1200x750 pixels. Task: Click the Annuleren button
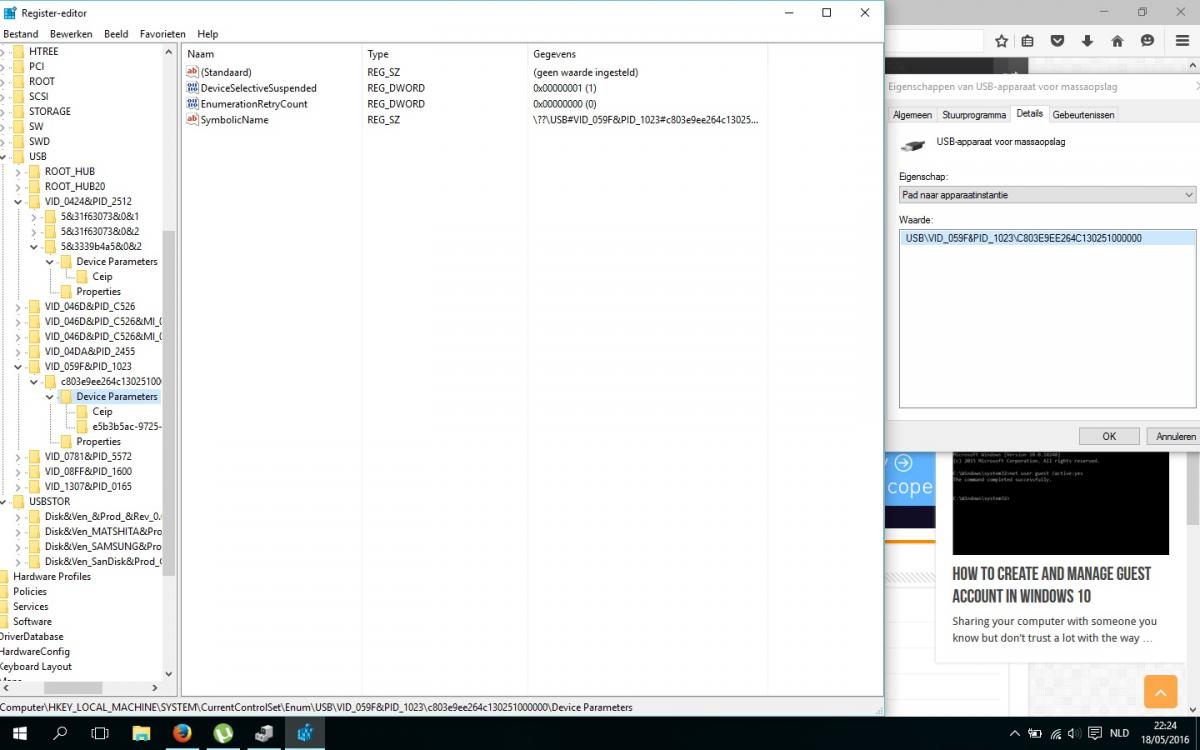[x=1175, y=436]
